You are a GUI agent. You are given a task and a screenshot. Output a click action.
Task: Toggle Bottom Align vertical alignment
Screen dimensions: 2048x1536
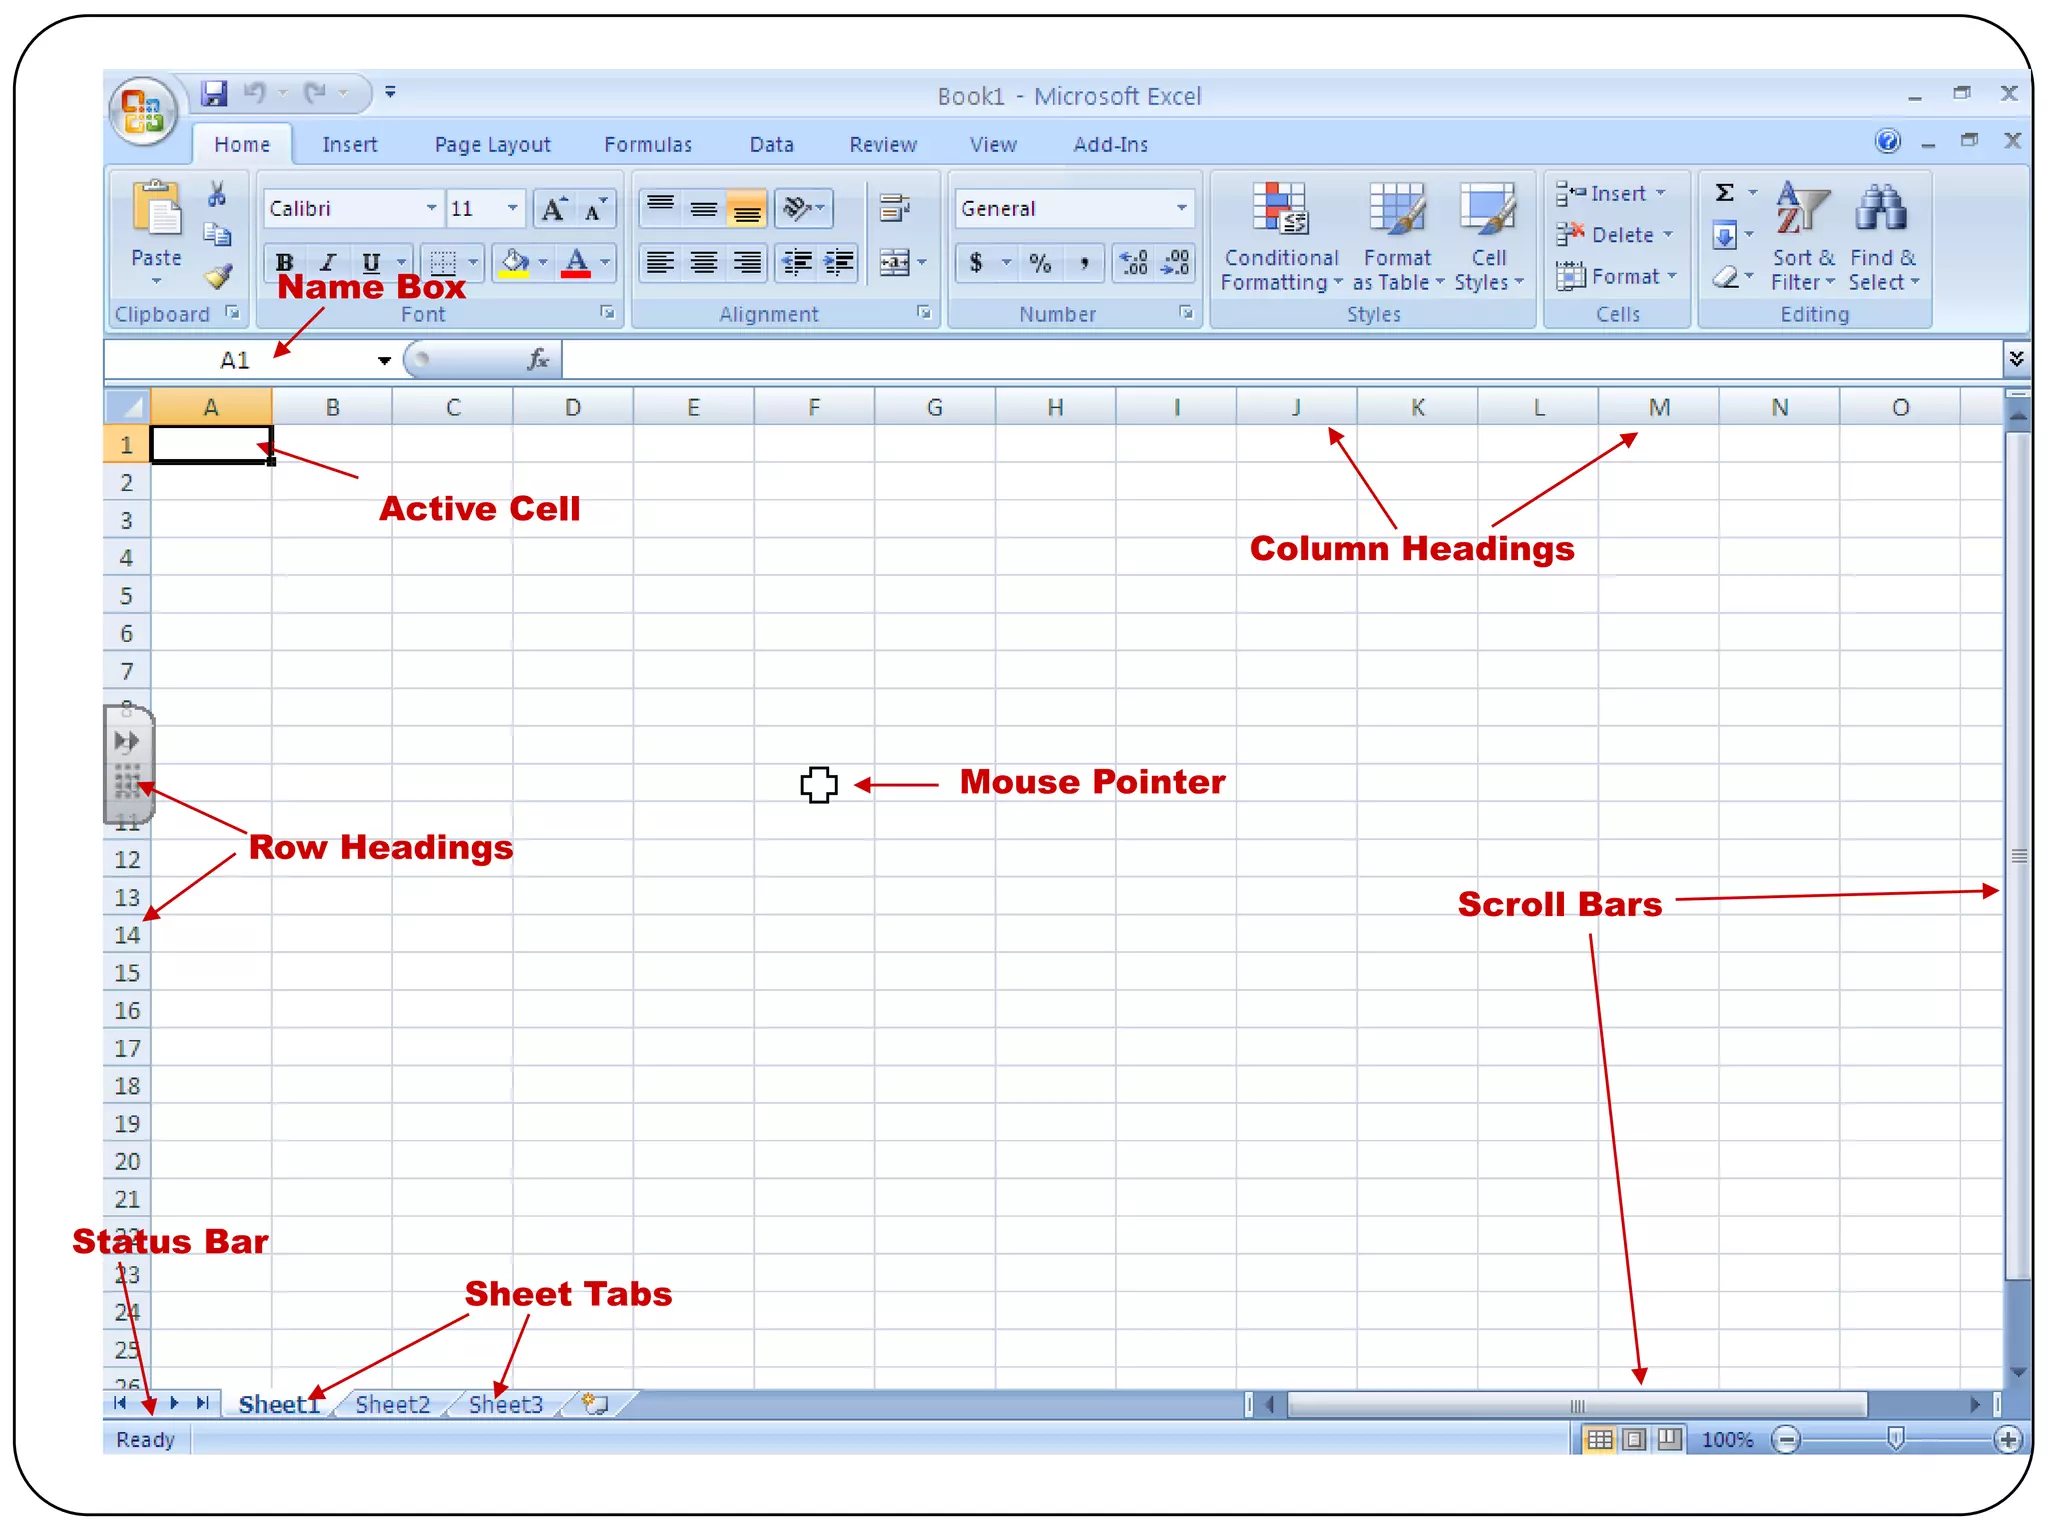point(747,208)
